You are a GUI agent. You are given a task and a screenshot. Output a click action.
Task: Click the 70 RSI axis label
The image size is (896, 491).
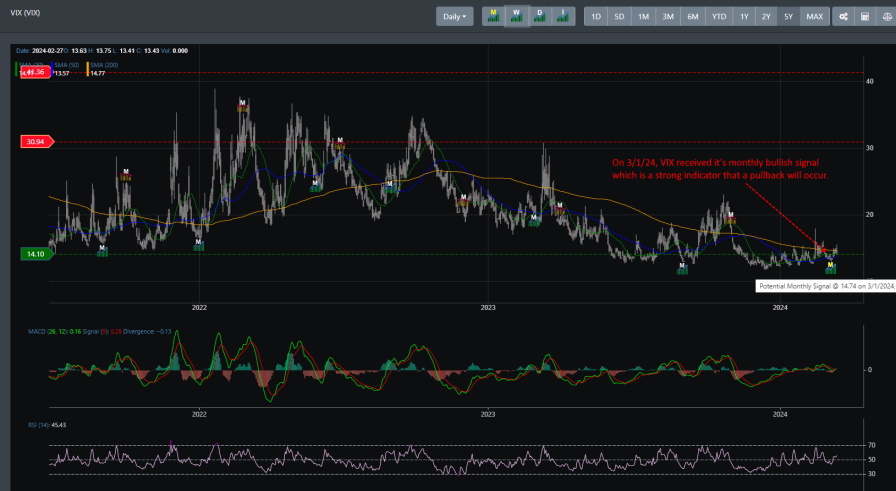[871, 445]
